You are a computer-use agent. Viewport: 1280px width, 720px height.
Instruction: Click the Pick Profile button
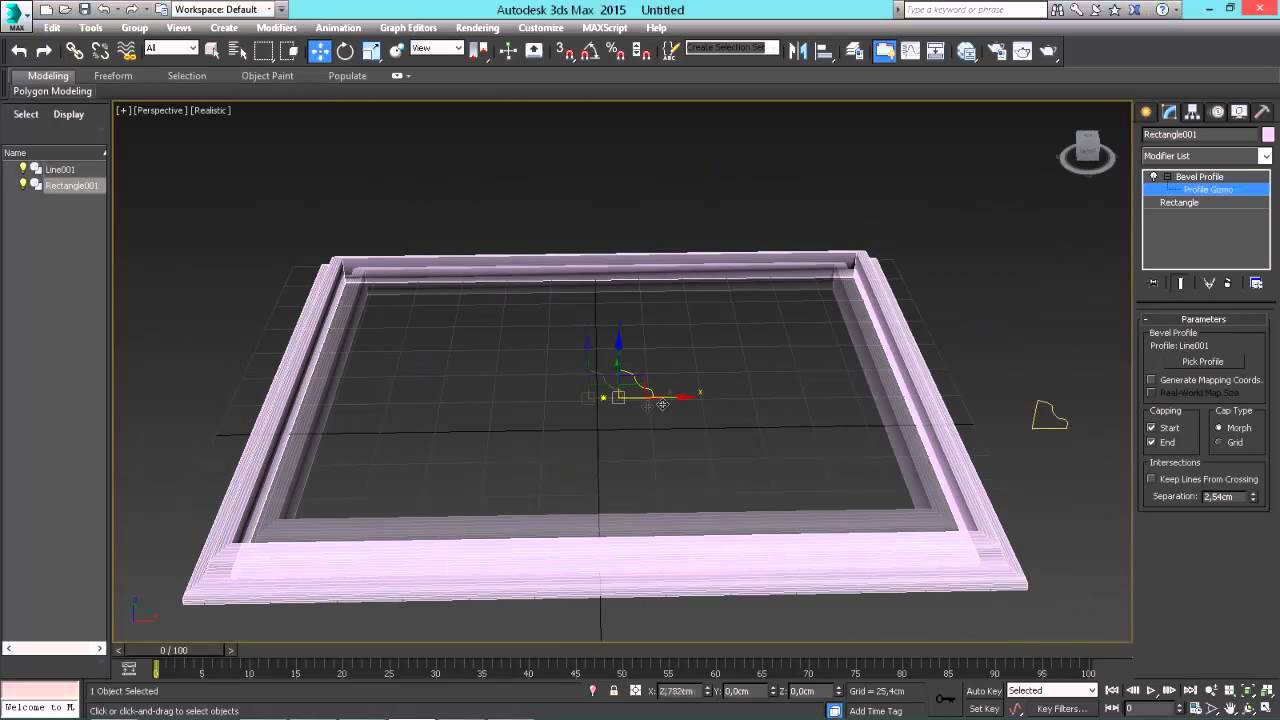point(1202,362)
